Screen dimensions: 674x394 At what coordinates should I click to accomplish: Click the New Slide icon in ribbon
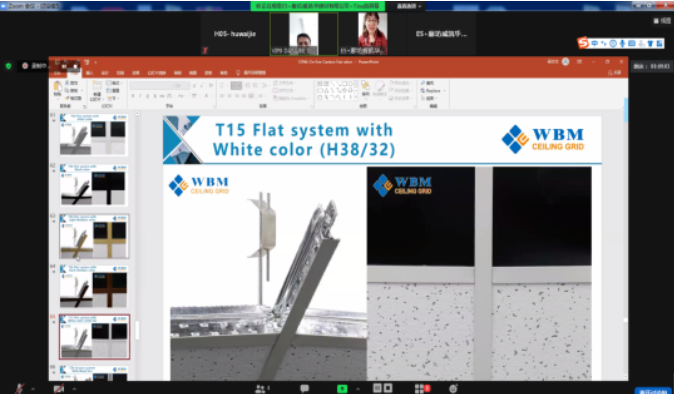[x=97, y=89]
